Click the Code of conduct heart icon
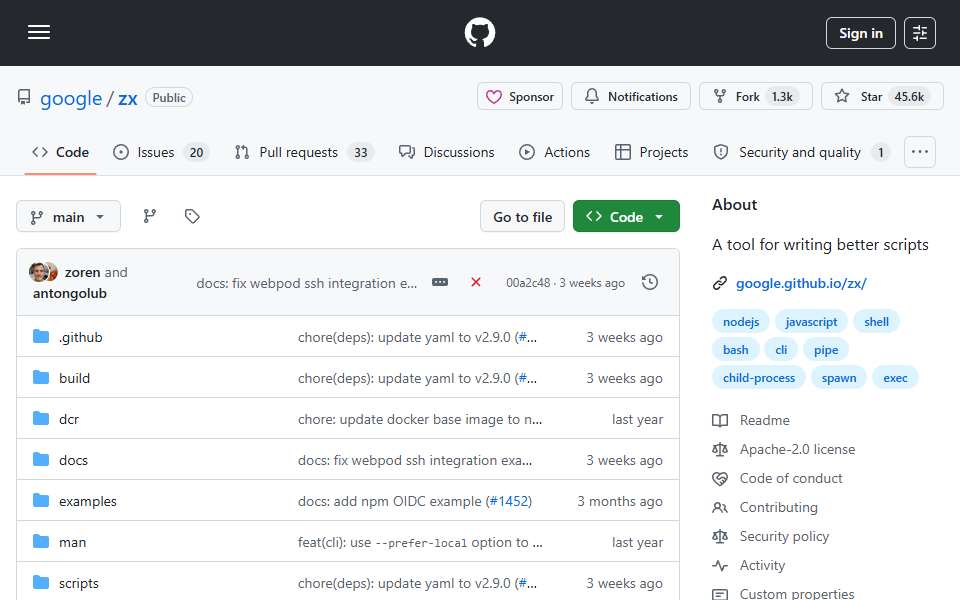The width and height of the screenshot is (960, 600). [x=720, y=479]
